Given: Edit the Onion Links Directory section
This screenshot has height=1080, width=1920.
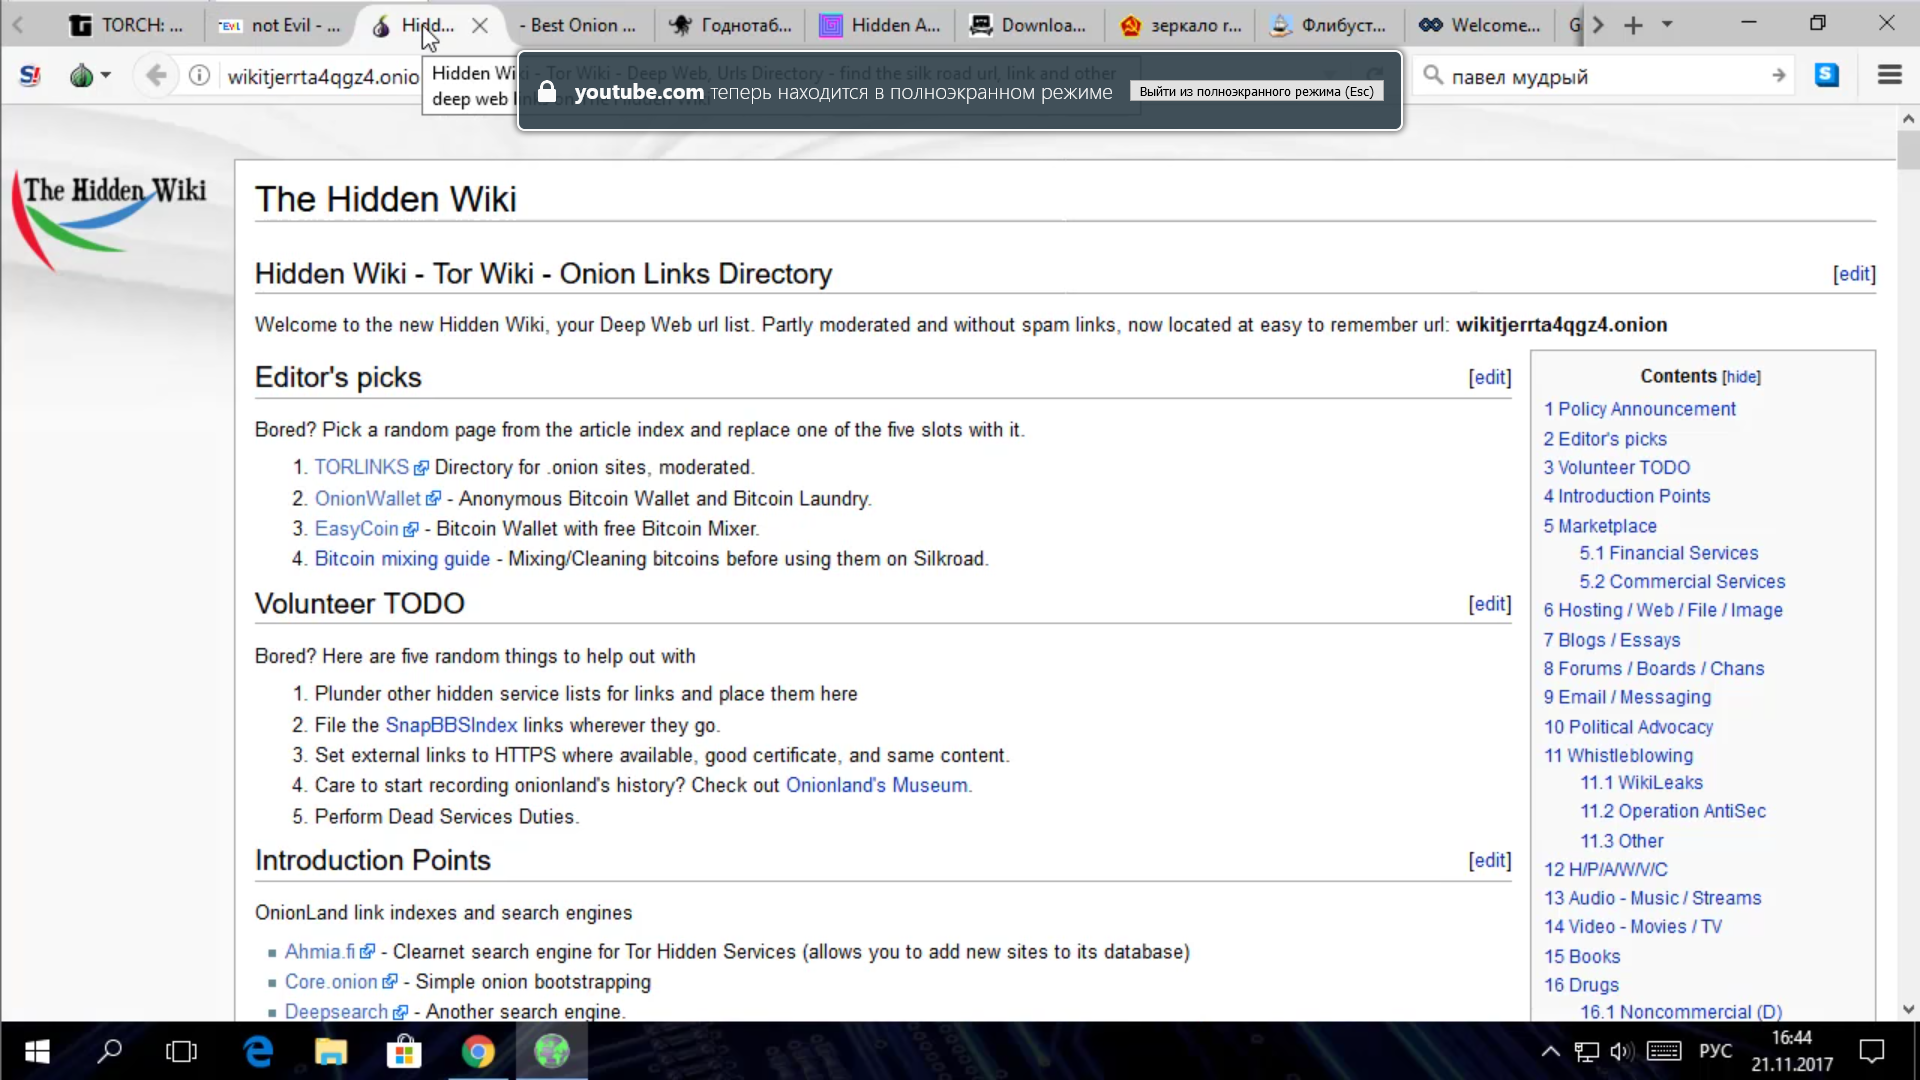Looking at the screenshot, I should (1854, 274).
